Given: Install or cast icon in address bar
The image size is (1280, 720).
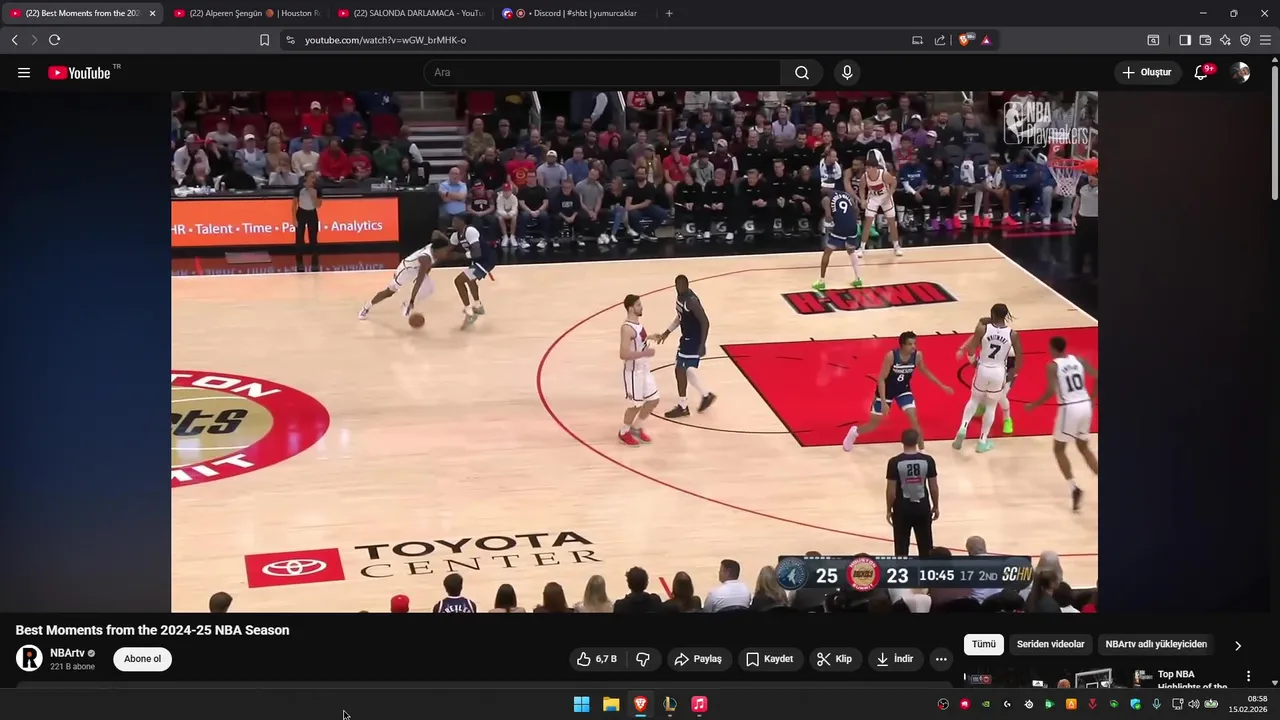Looking at the screenshot, I should tap(917, 40).
